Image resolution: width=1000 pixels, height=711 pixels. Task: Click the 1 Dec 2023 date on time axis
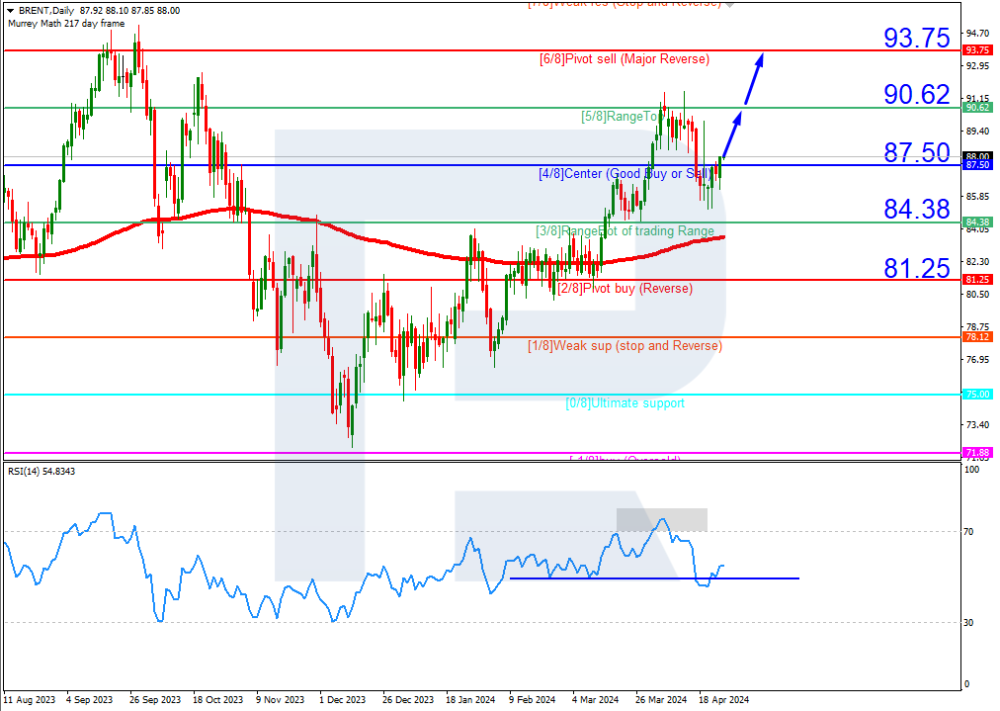point(342,700)
